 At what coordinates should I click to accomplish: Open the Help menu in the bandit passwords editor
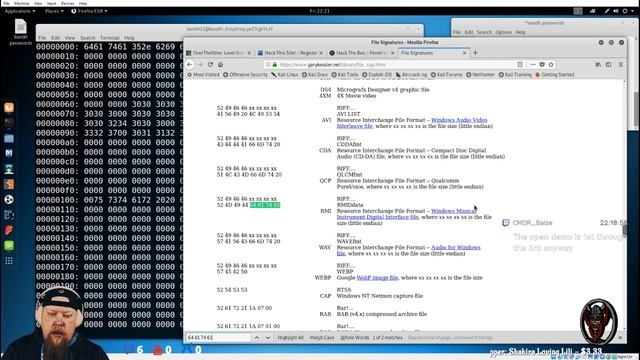point(520,32)
